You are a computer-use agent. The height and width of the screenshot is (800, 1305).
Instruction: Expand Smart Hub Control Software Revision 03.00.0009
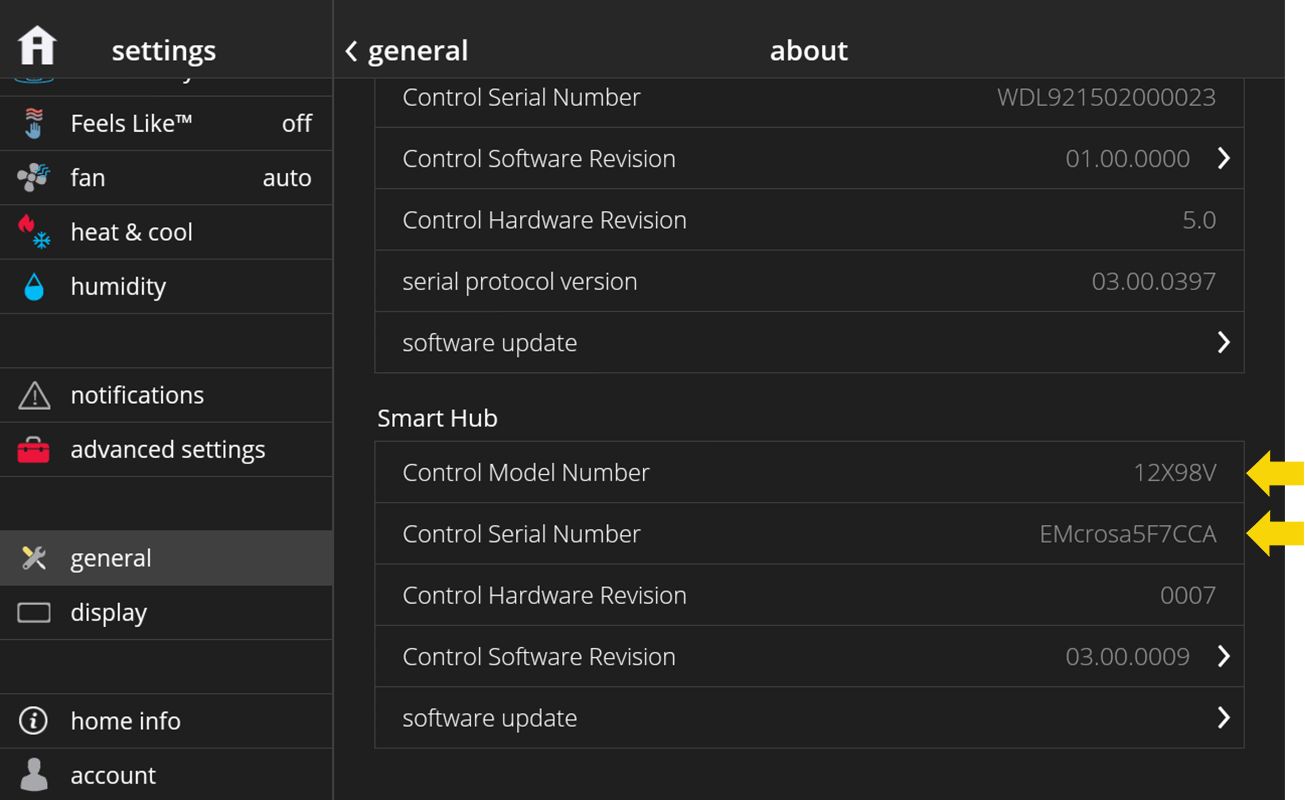tap(1223, 656)
